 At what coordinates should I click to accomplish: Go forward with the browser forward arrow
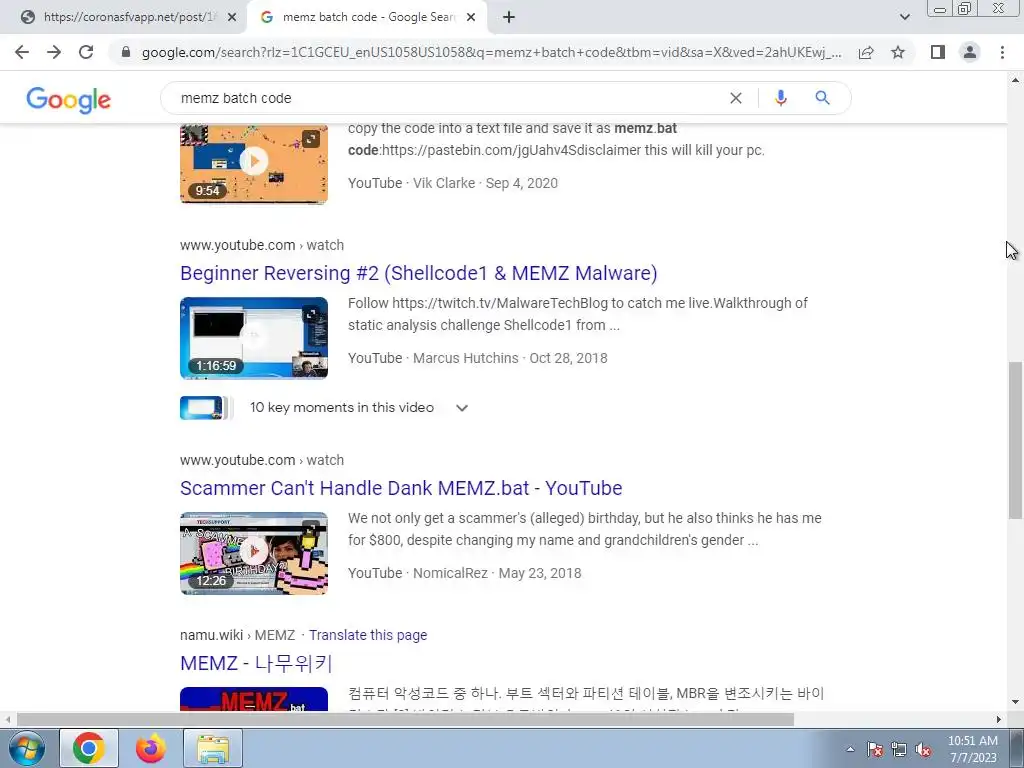click(x=54, y=52)
